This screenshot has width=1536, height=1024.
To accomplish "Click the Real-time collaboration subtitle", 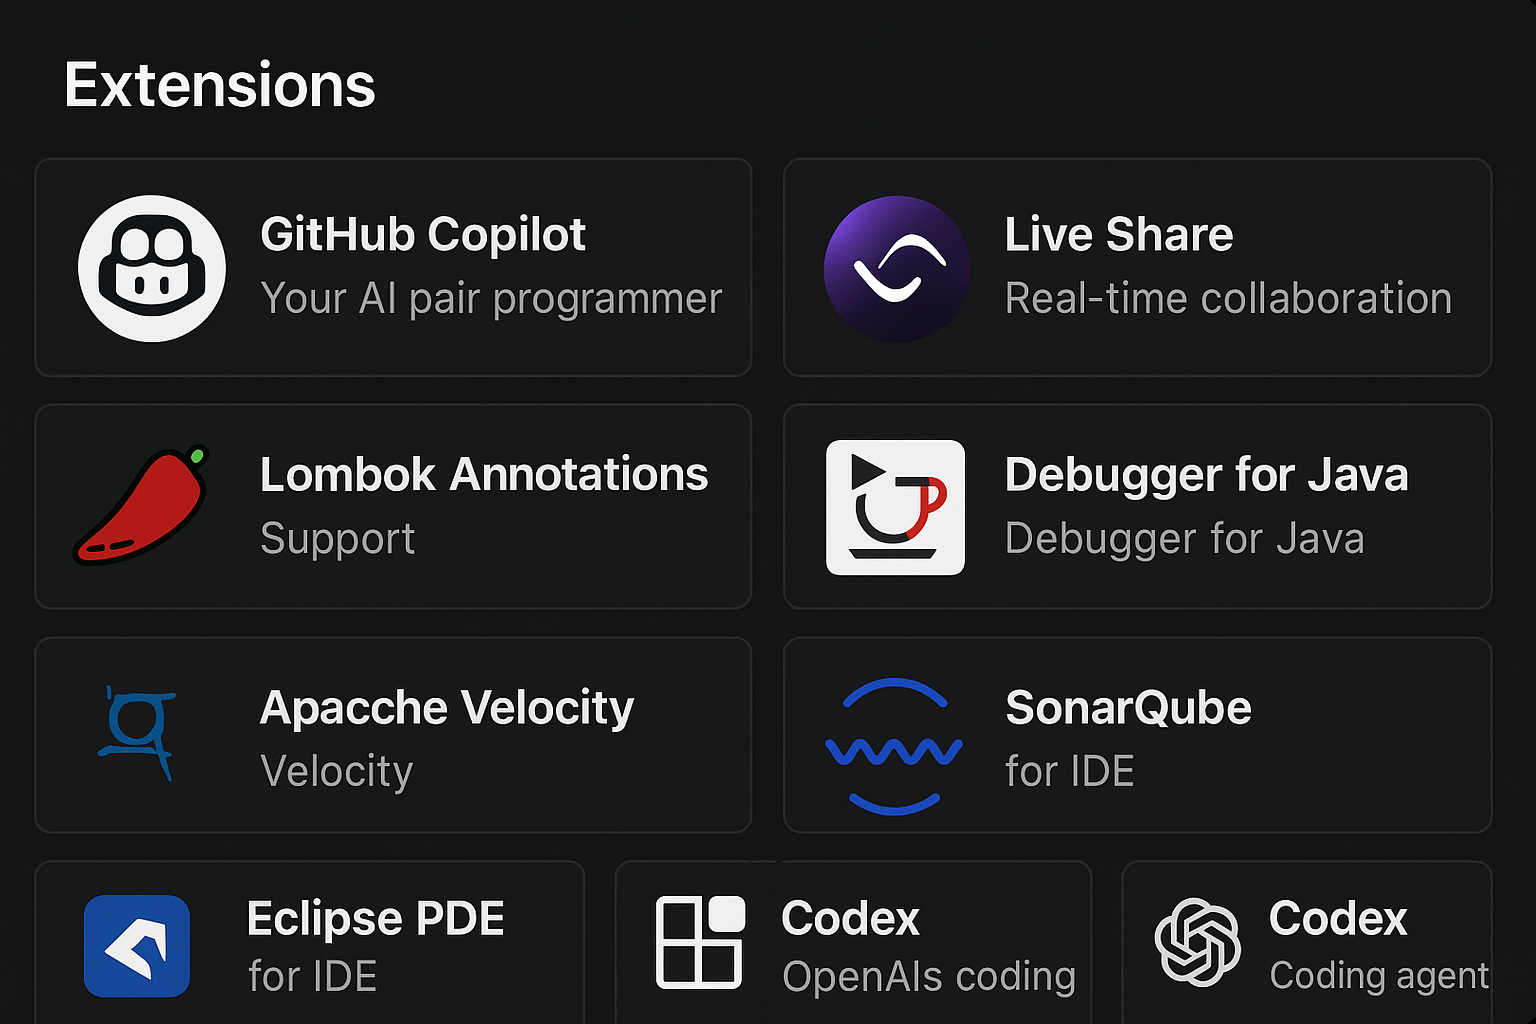I will point(1228,298).
